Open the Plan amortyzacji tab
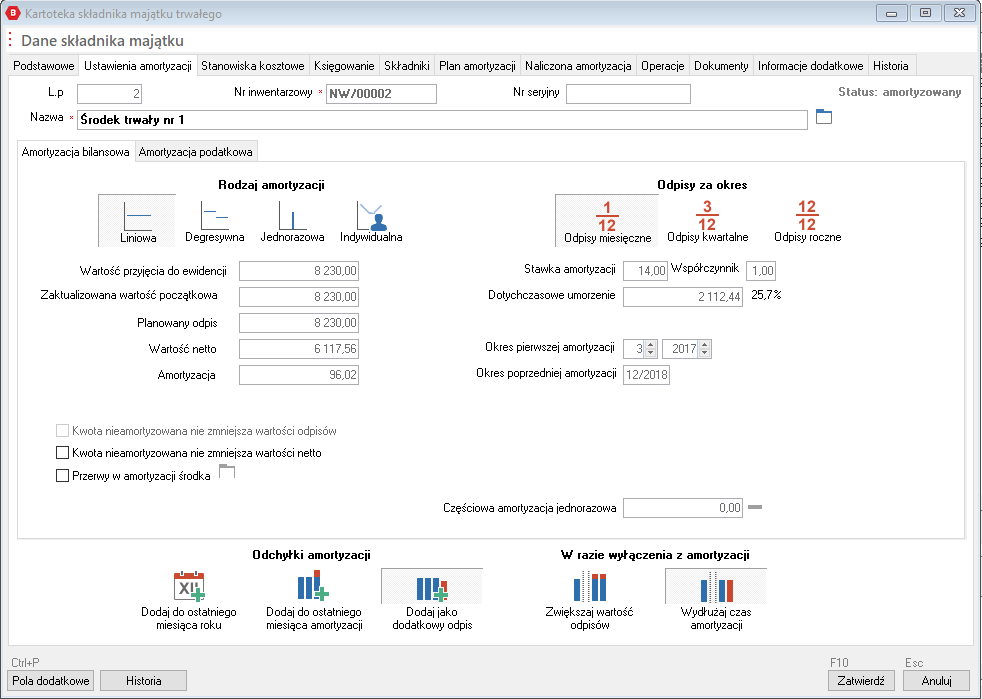This screenshot has width=982, height=699. 477,66
